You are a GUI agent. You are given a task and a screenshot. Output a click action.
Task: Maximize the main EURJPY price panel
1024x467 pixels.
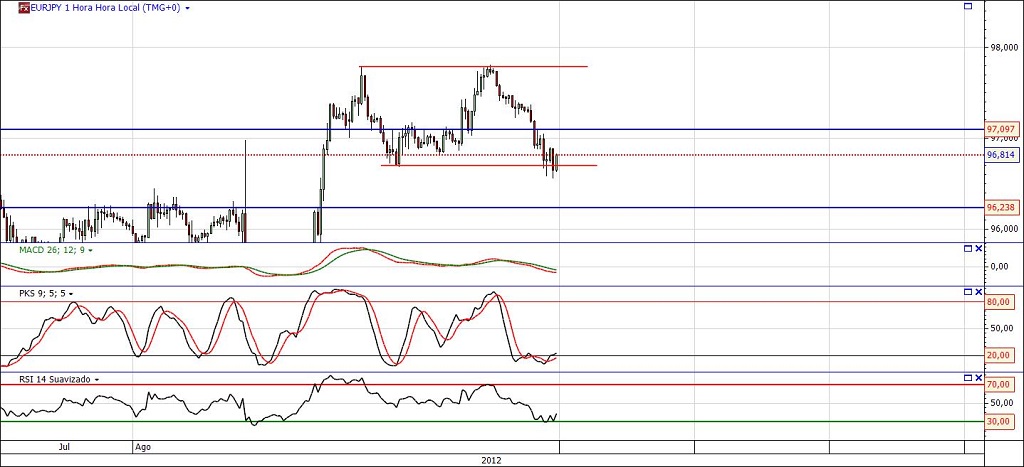tap(968, 6)
